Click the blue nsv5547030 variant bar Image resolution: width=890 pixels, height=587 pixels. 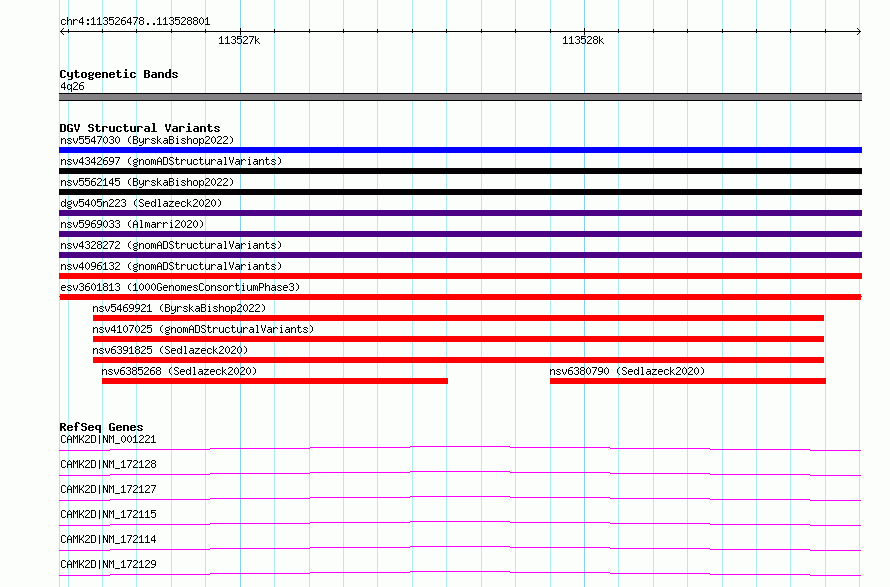(460, 150)
